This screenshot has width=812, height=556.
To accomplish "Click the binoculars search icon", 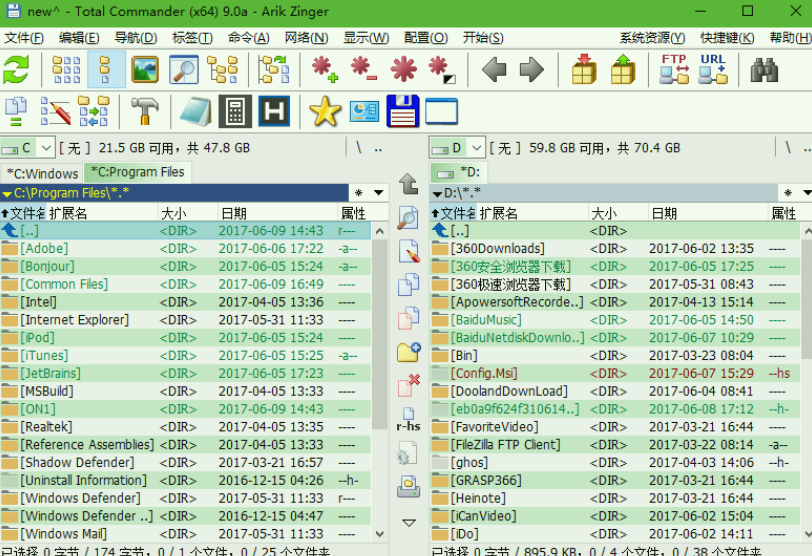I will coord(765,70).
